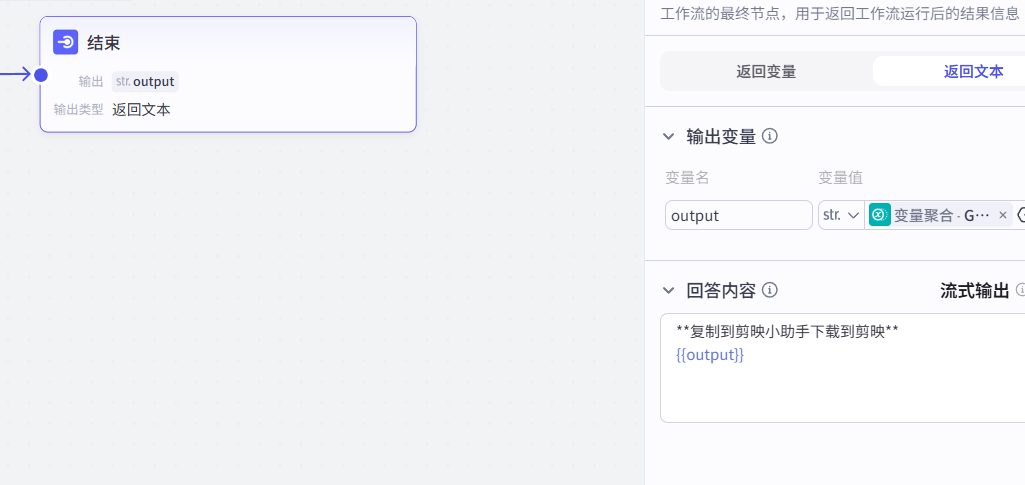
Task: Click the 返回文本 output type in node
Action: 141,110
